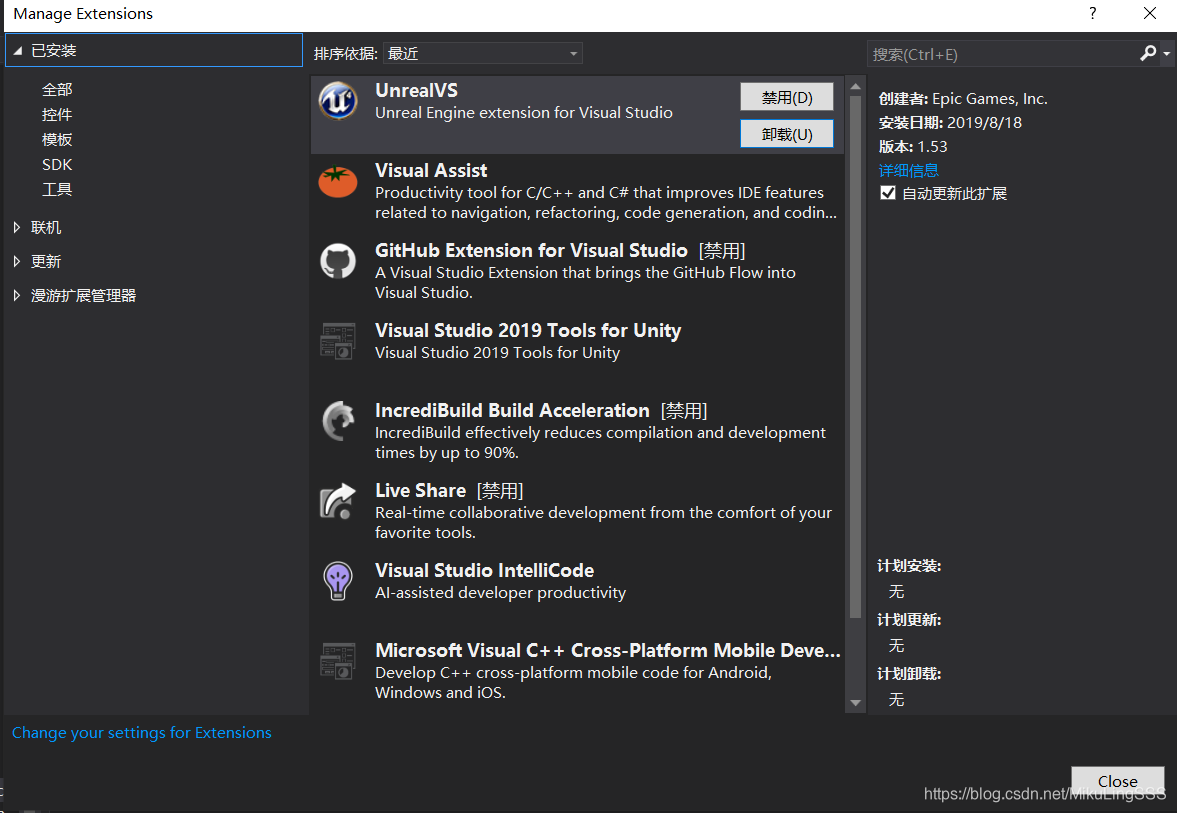This screenshot has height=813, width=1177.
Task: Click the Epic Games, Inc. creator text
Action: coord(990,98)
